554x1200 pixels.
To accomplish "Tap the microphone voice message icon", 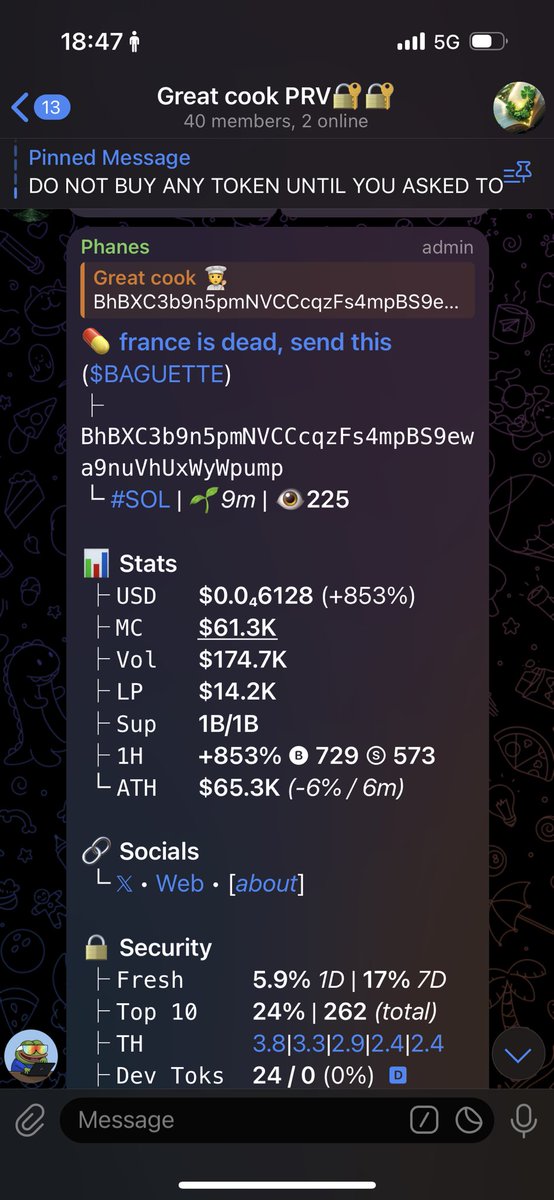I will click(x=523, y=1121).
